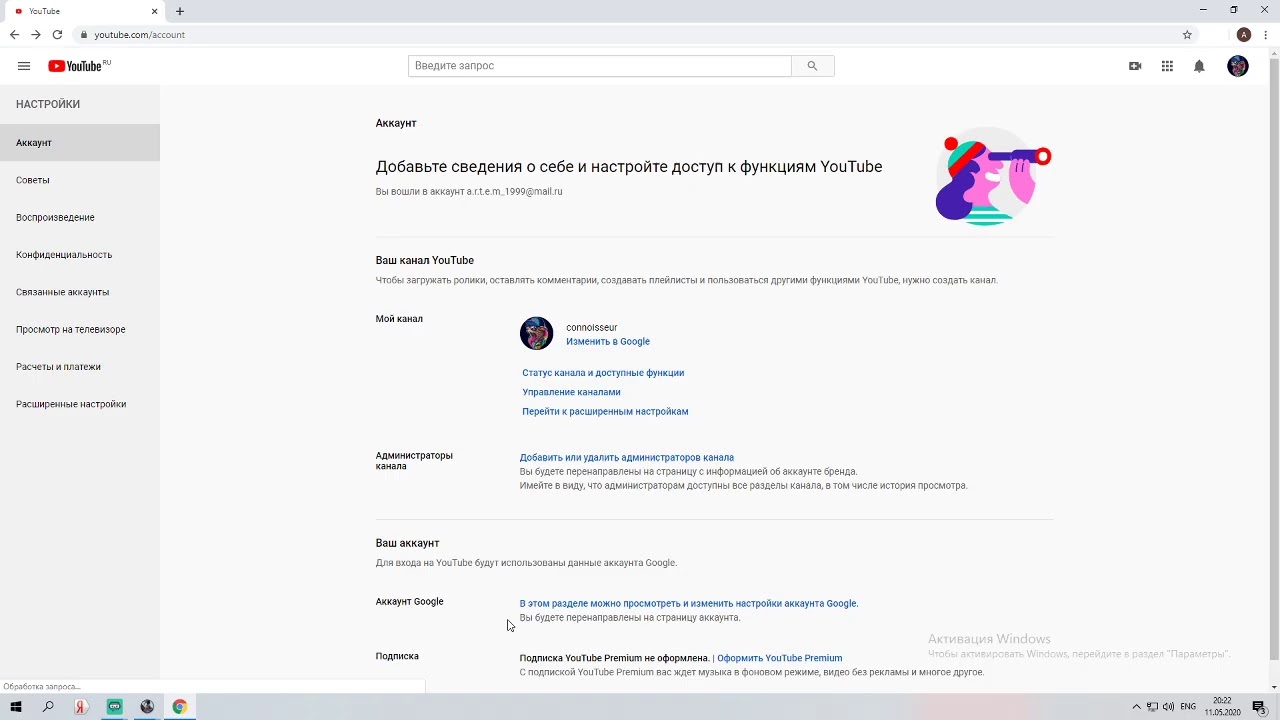Open the Chrome three-dot menu
The width and height of the screenshot is (1280, 720).
point(1266,34)
